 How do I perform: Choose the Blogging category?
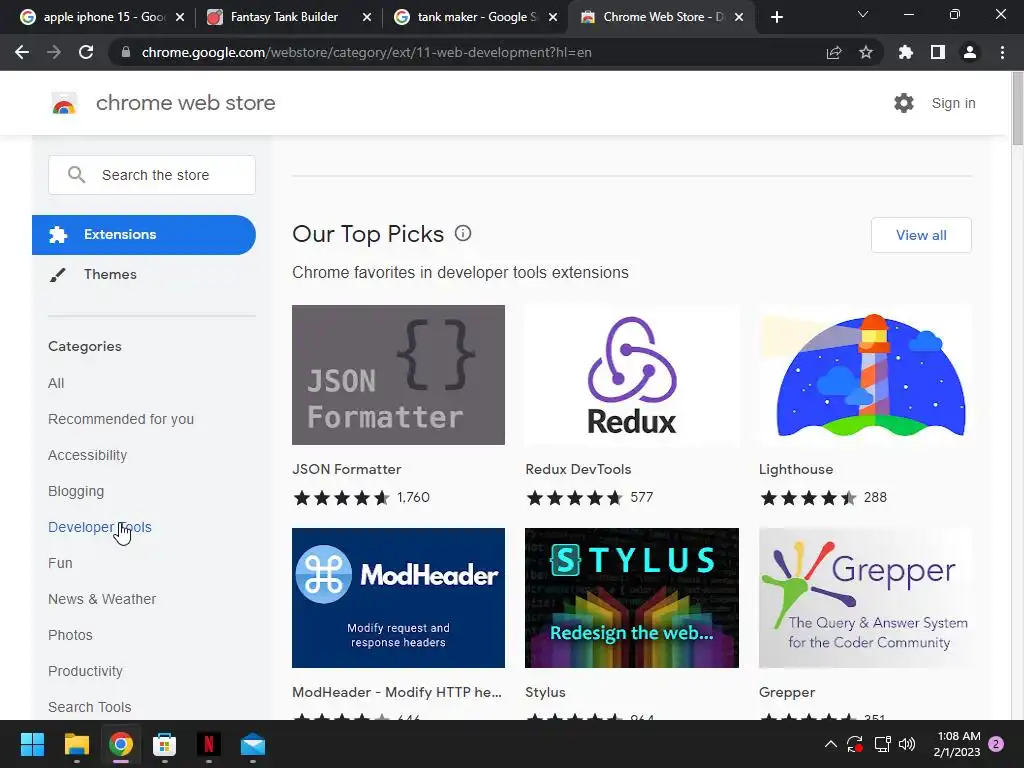click(x=76, y=491)
